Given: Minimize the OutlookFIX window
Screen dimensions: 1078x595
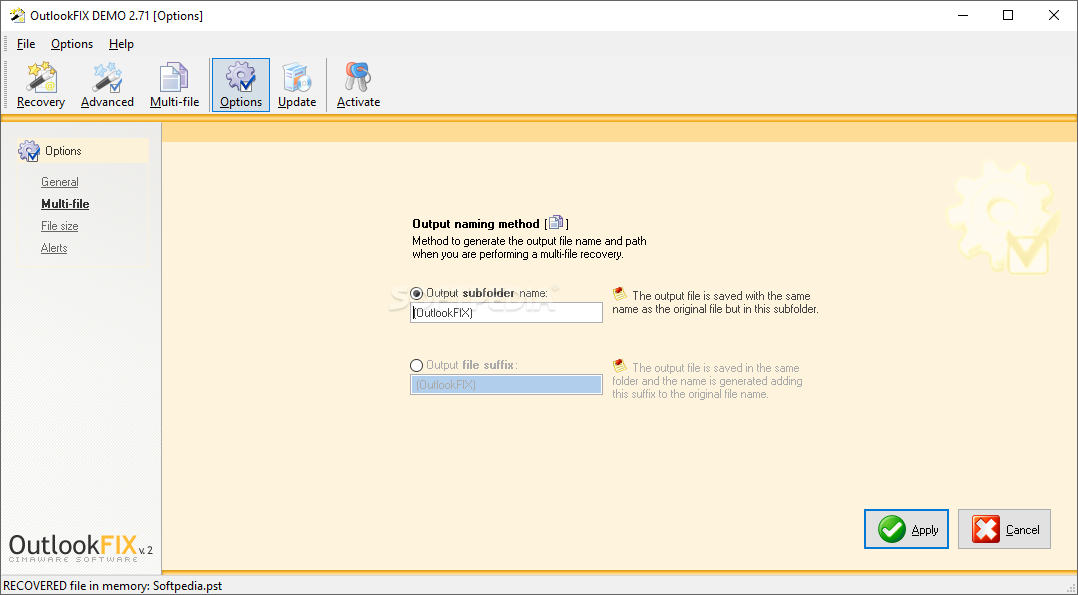Looking at the screenshot, I should point(962,15).
